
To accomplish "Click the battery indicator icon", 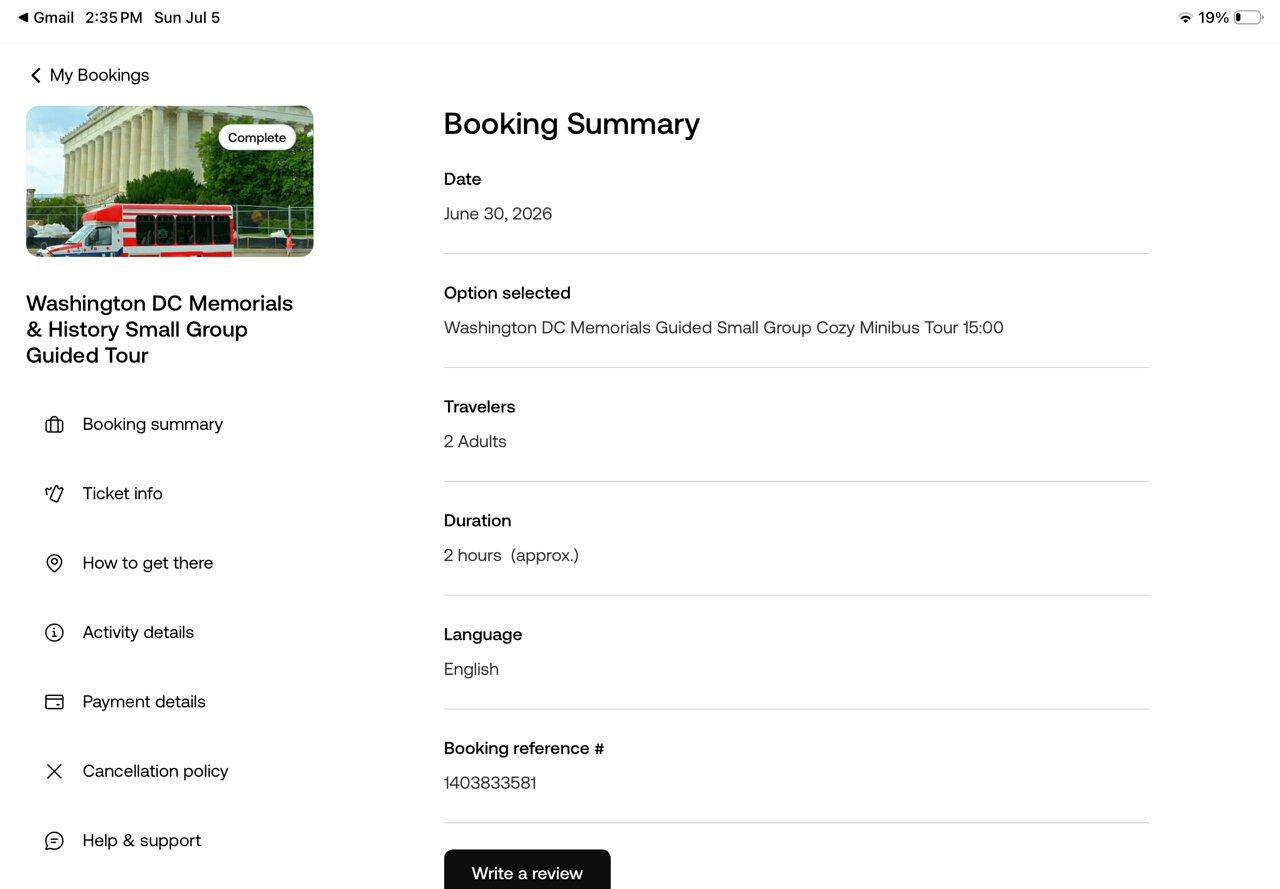I will pos(1248,18).
